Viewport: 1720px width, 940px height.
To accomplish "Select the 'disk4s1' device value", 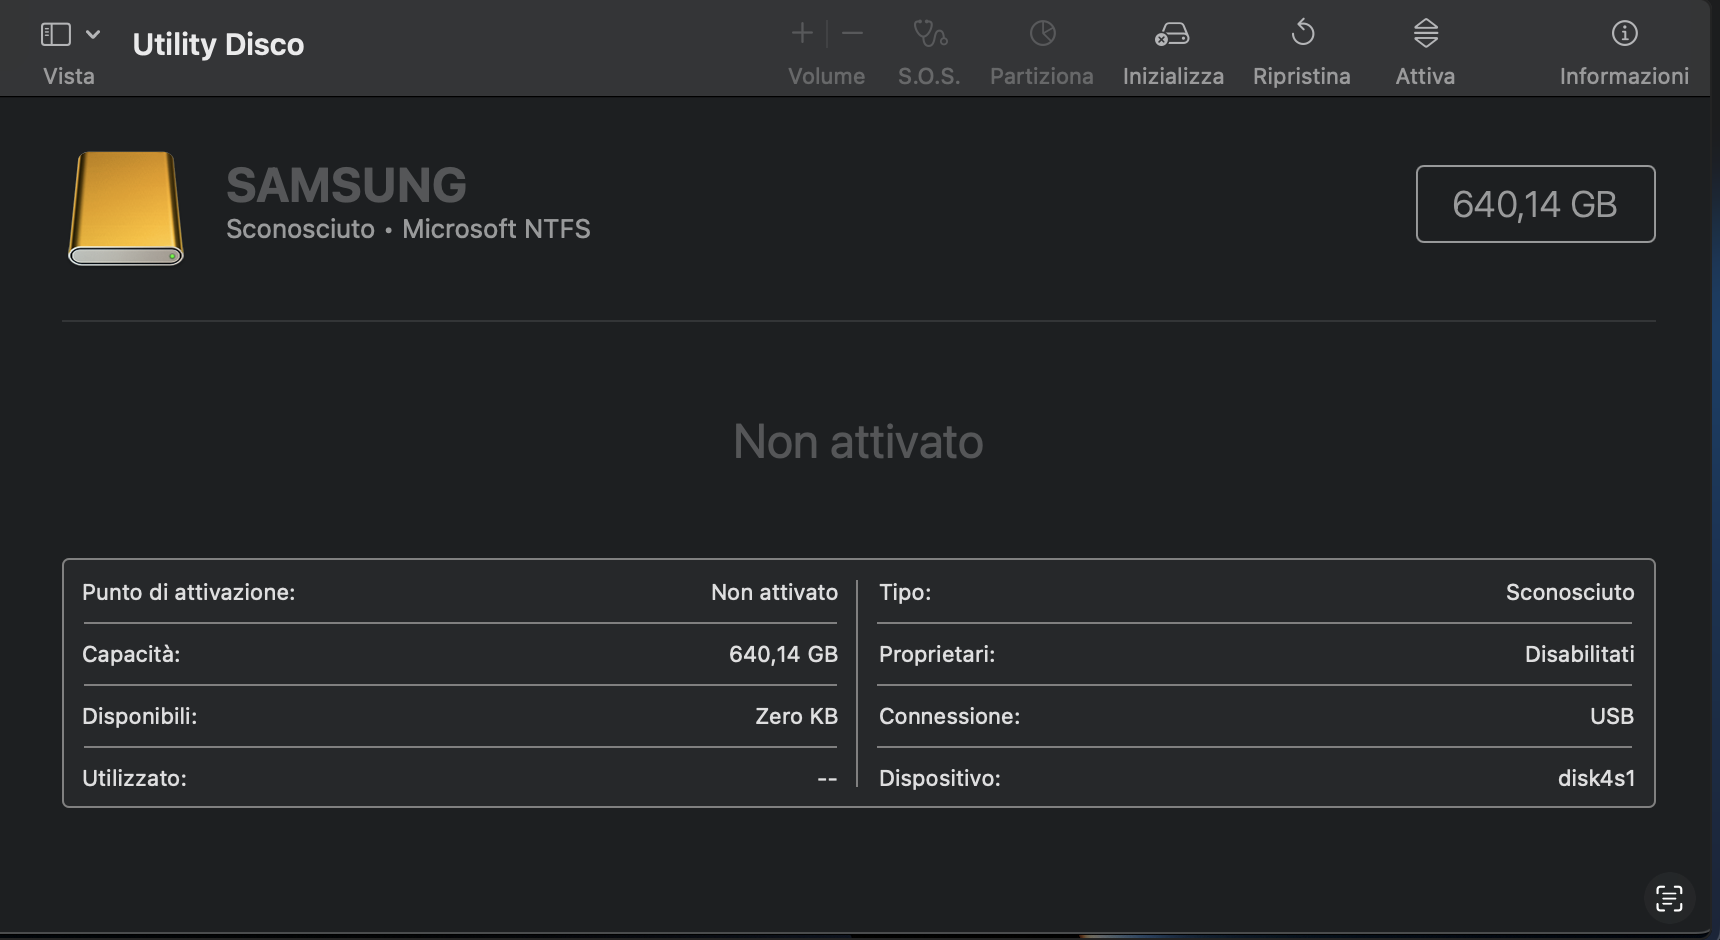I will click(x=1596, y=778).
